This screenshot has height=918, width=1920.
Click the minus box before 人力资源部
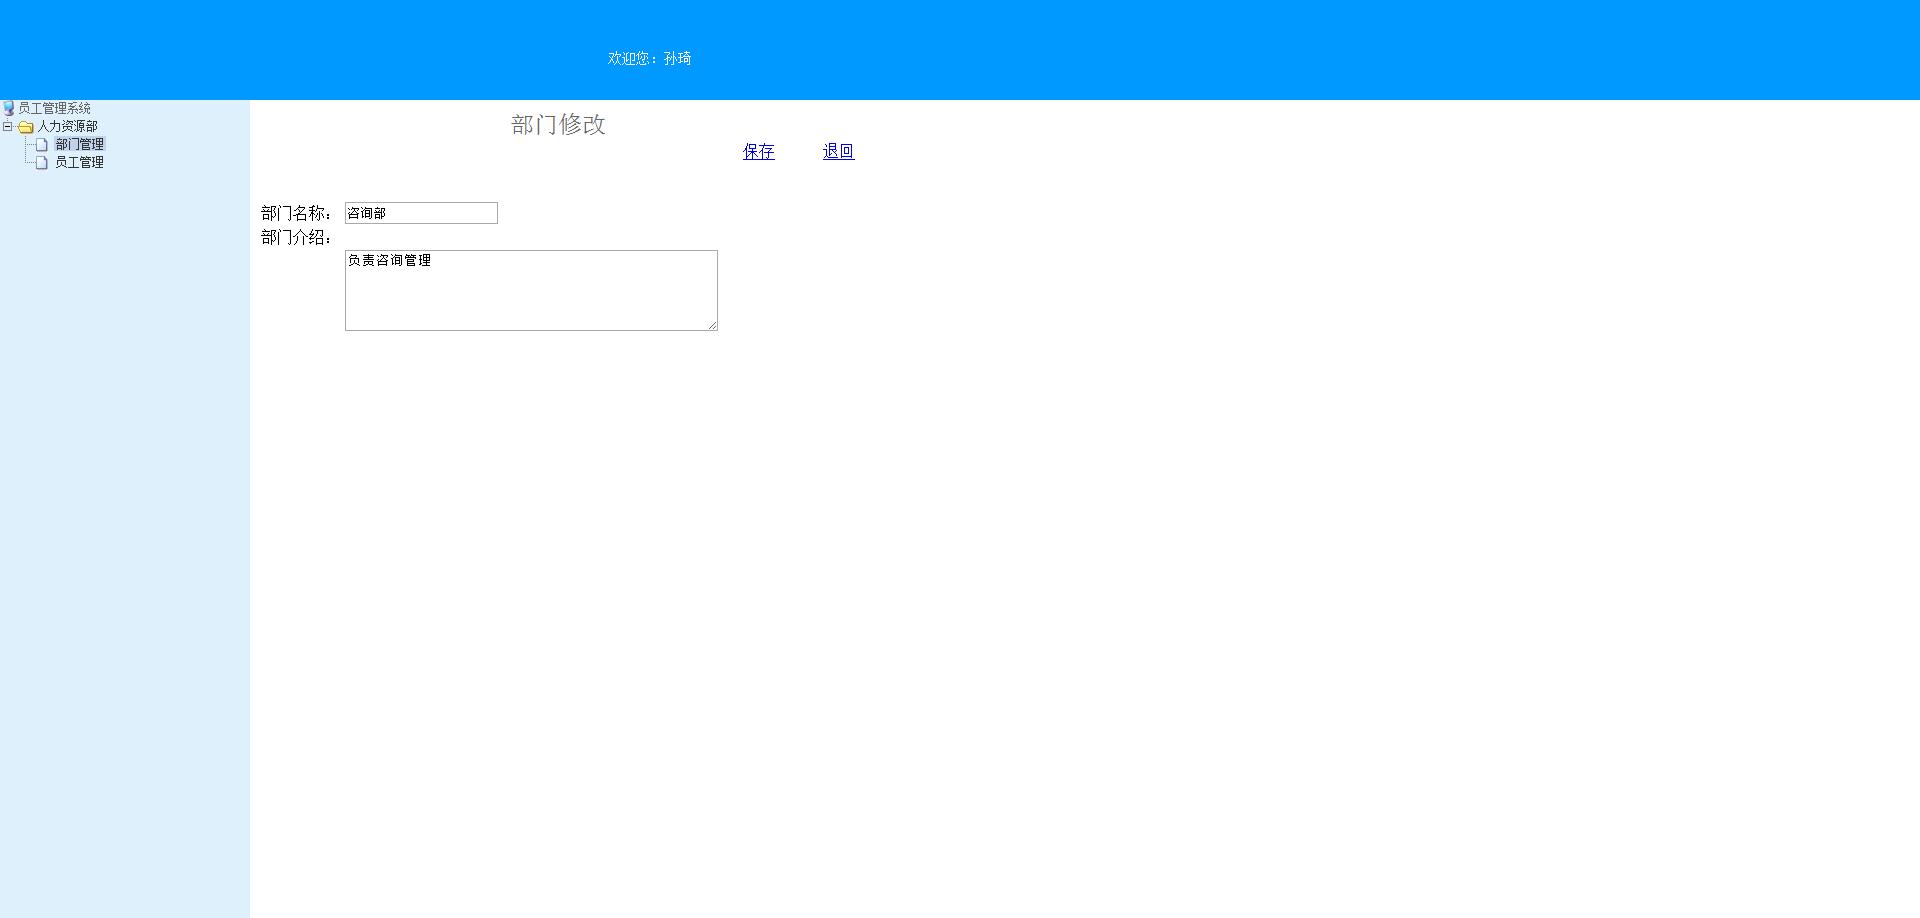8,126
